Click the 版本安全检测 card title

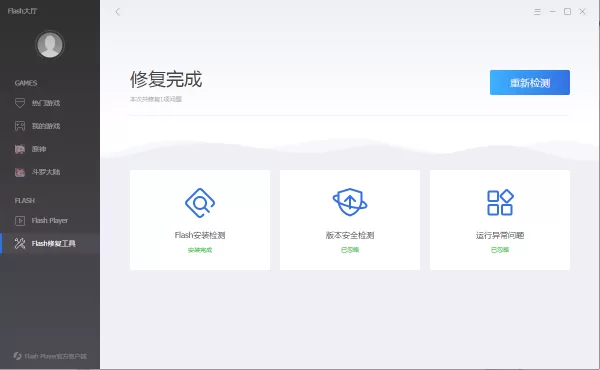(350, 235)
